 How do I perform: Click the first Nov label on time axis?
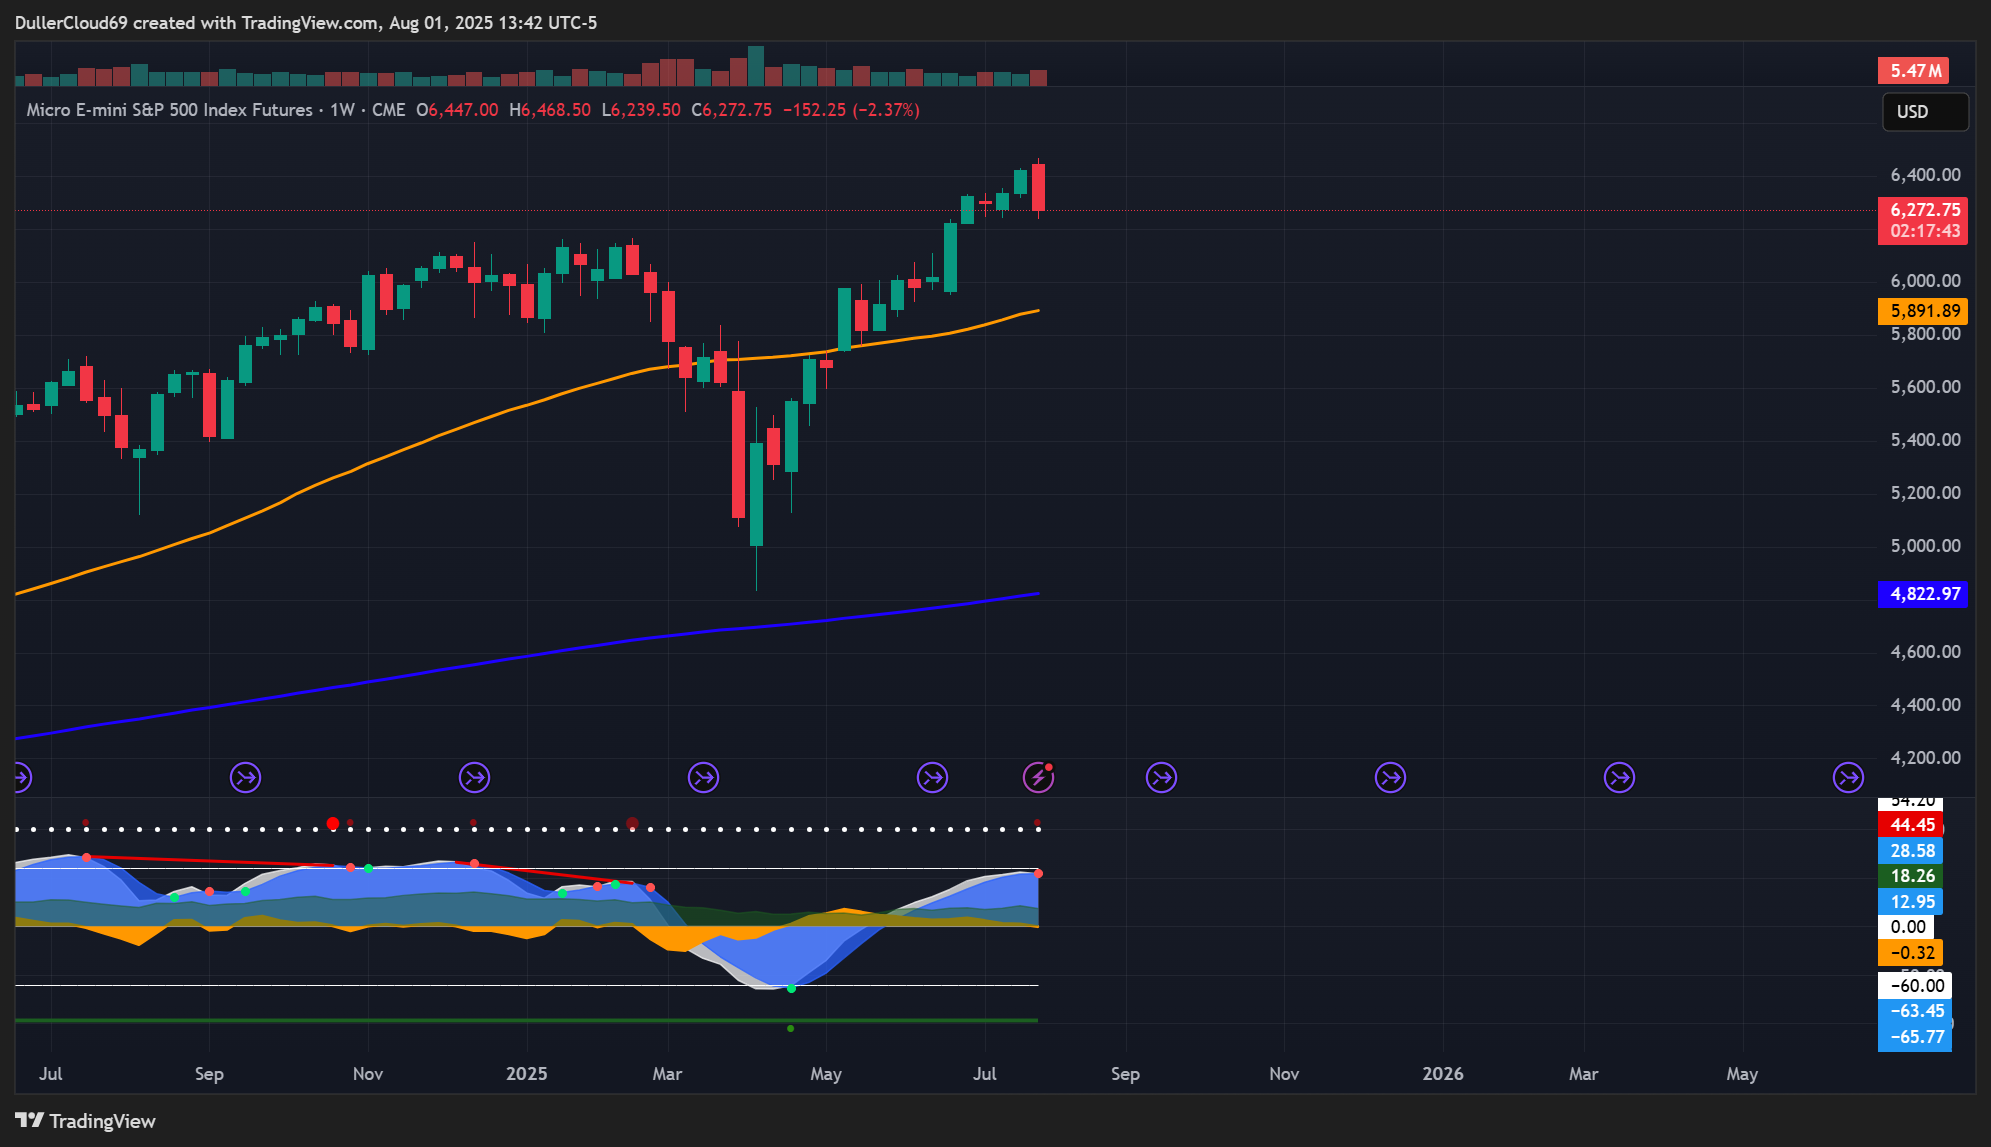tap(368, 1074)
